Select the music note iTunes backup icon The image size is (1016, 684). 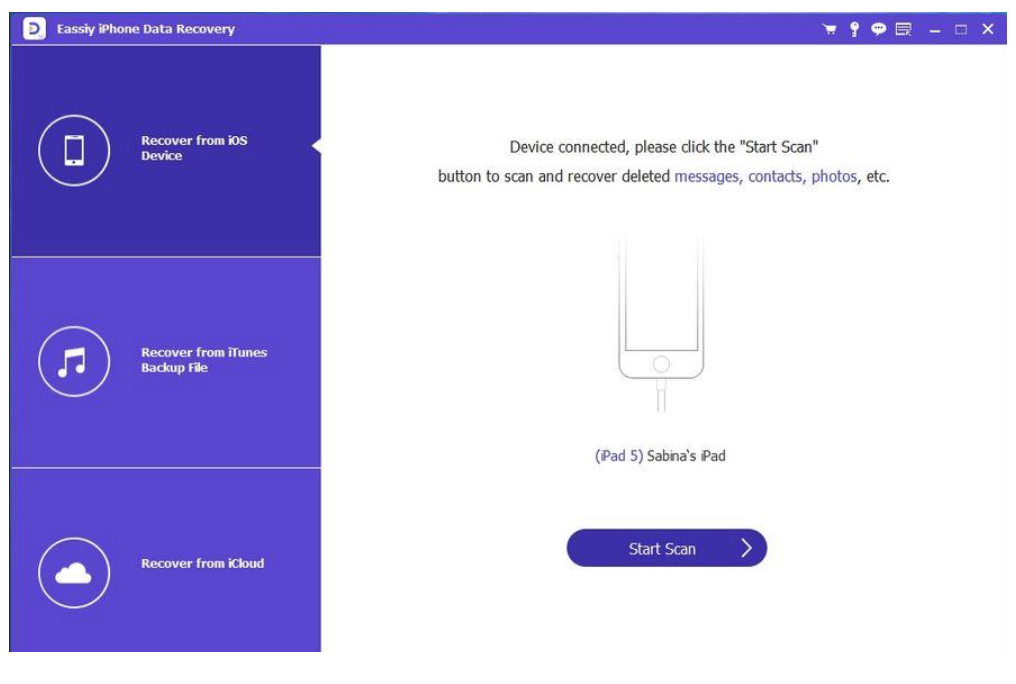(74, 361)
